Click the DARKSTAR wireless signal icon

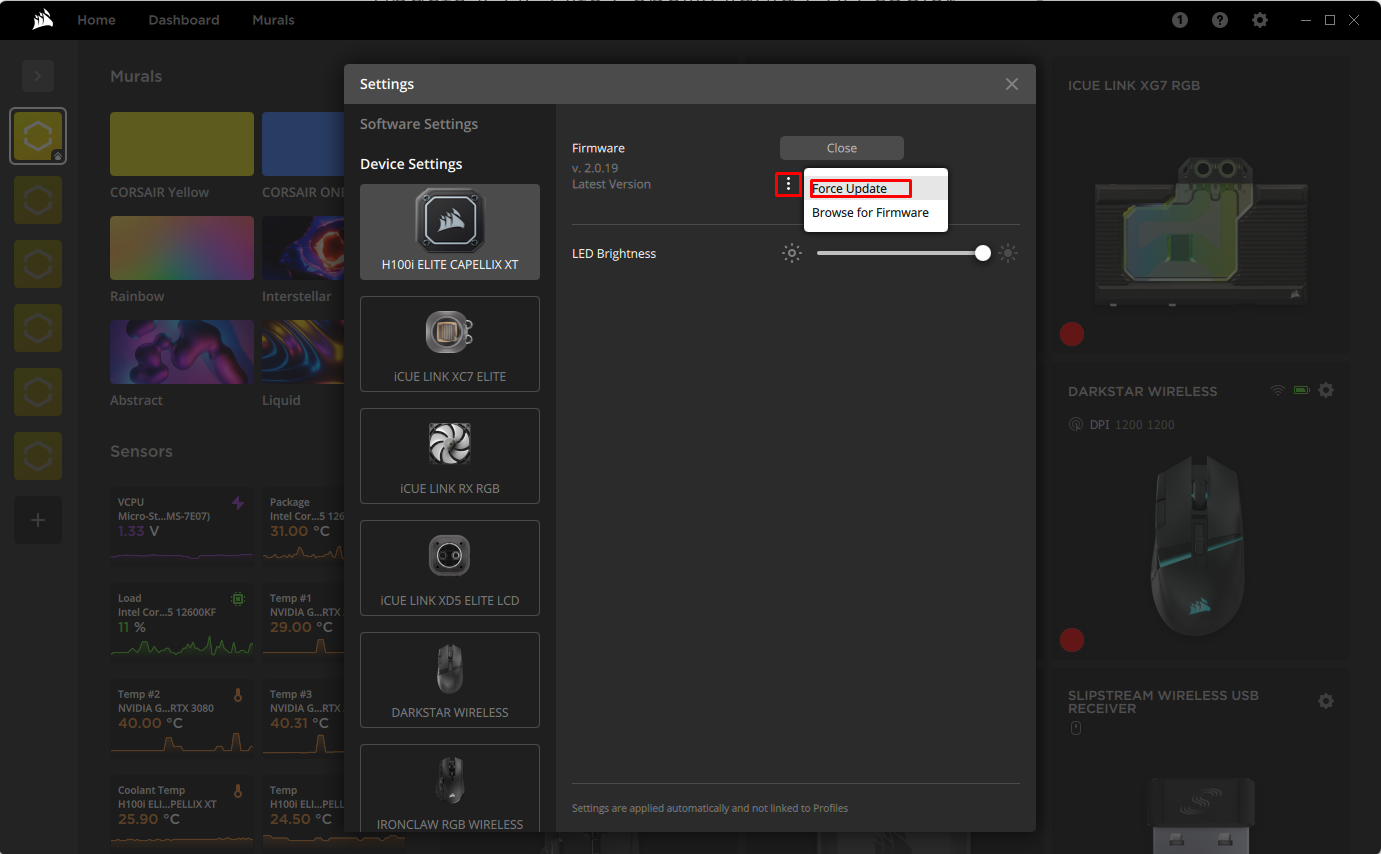[x=1278, y=390]
